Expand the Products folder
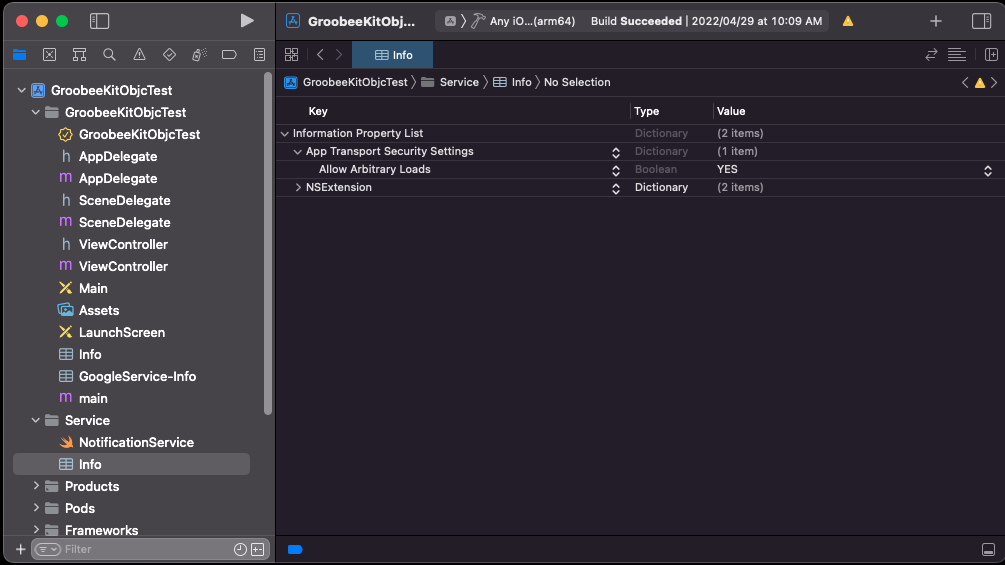The height and width of the screenshot is (565, 1005). pyautogui.click(x=36, y=486)
